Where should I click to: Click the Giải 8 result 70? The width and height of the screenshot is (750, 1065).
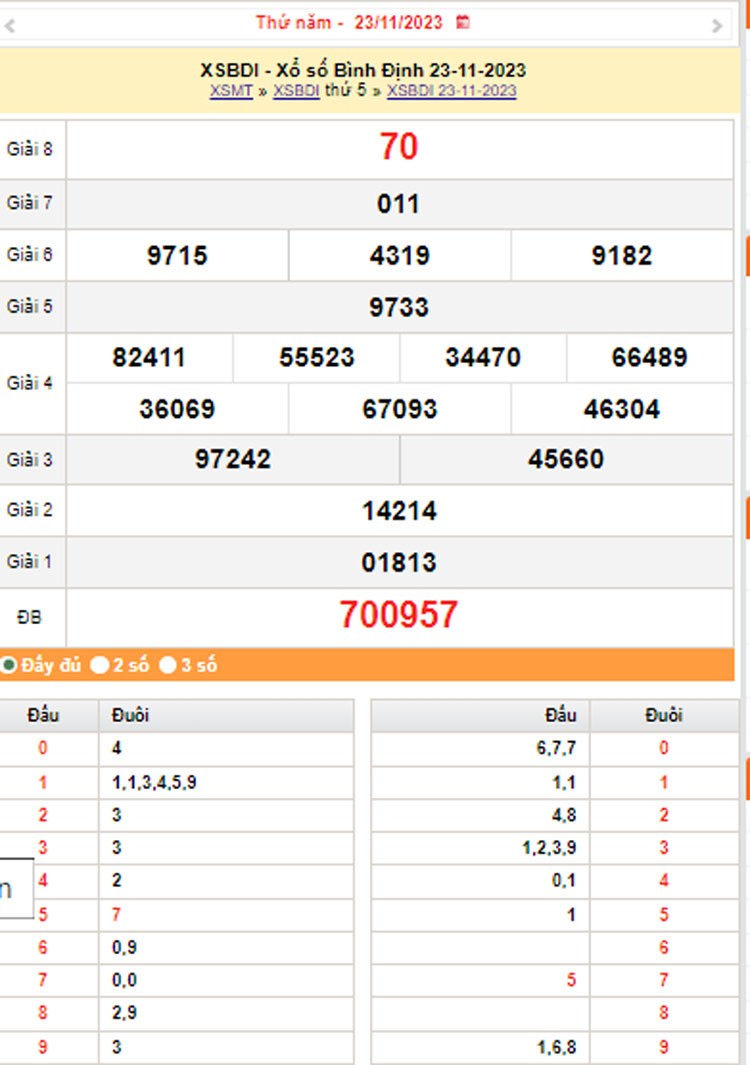point(398,147)
